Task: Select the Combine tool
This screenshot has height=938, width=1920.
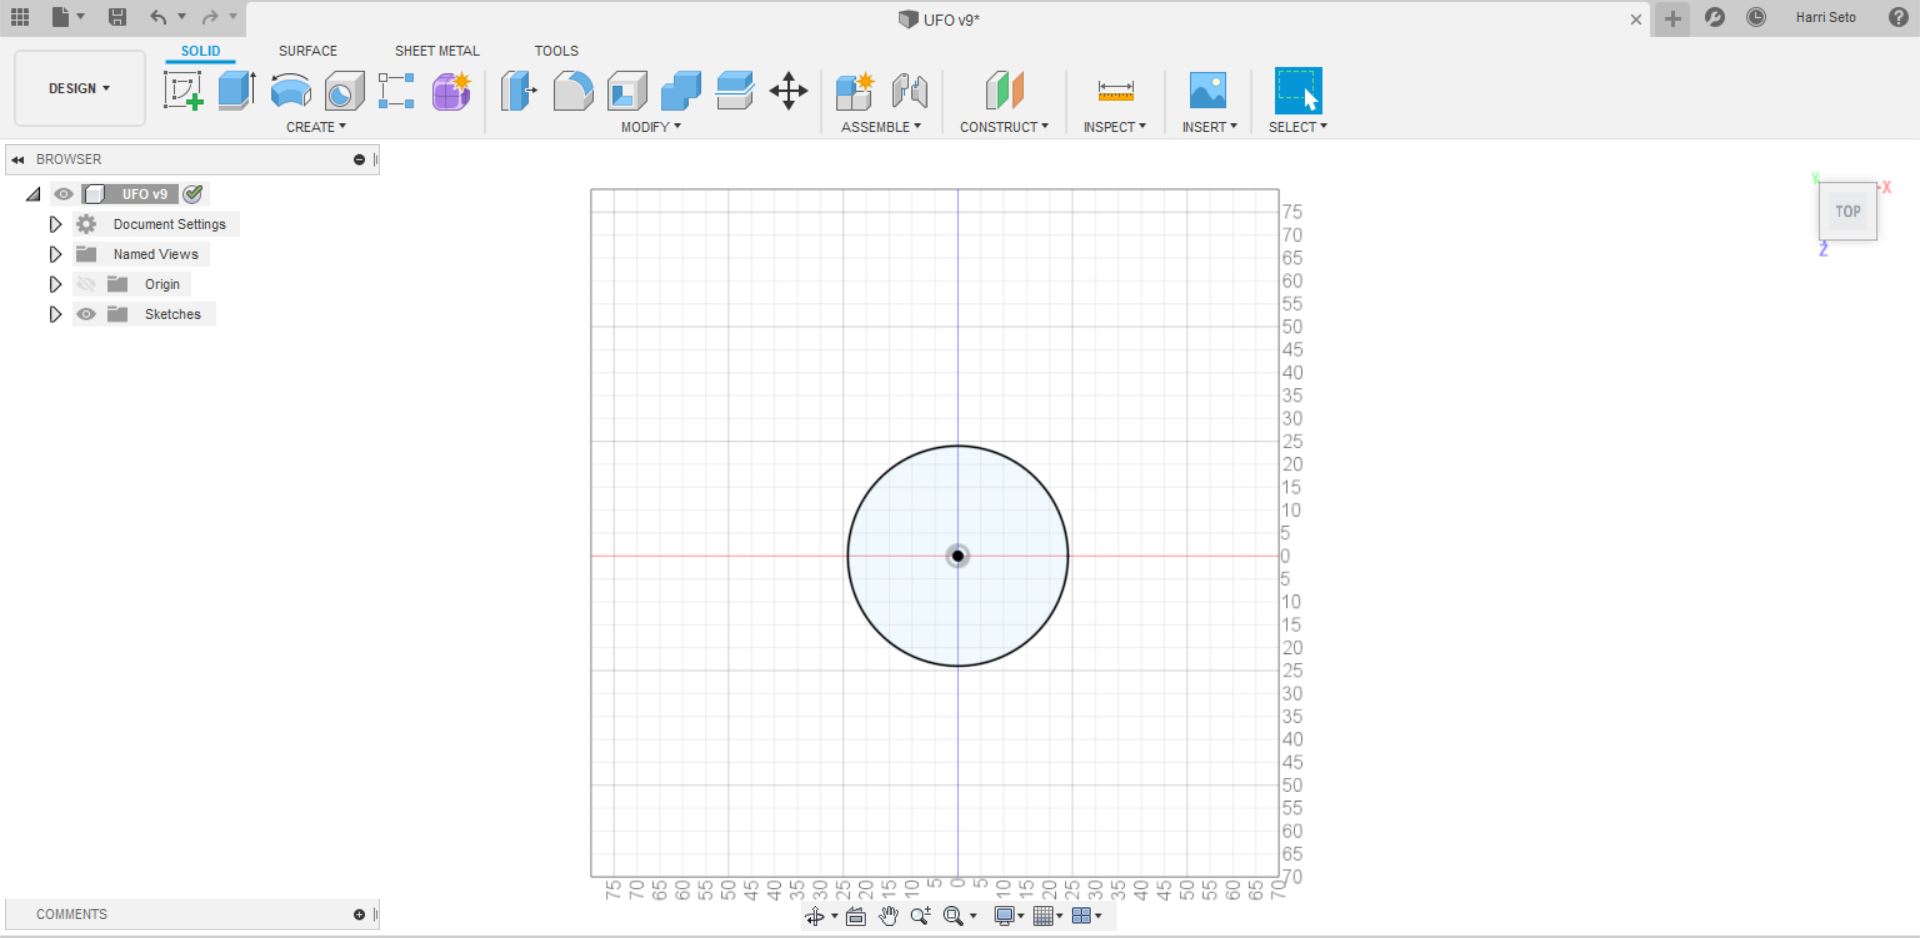Action: click(681, 91)
